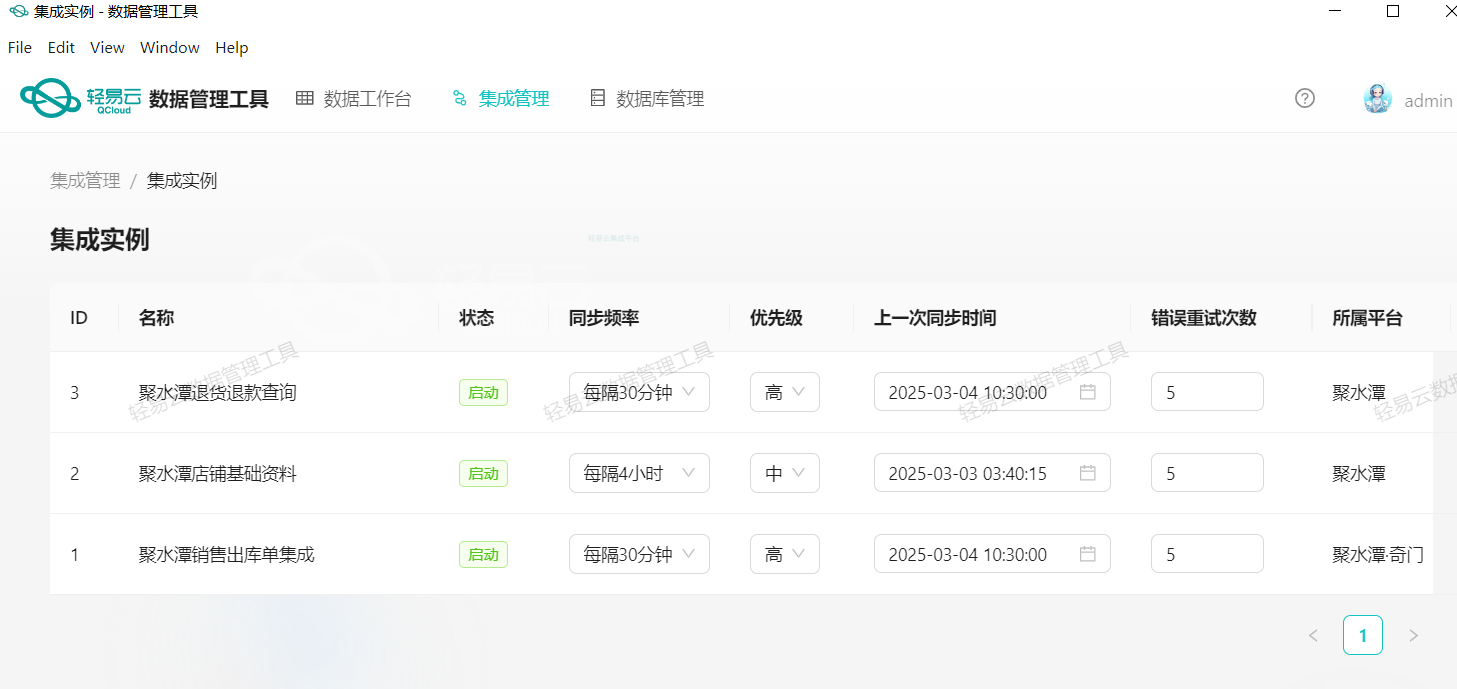Open the Window menu
This screenshot has width=1457, height=689.
(x=170, y=47)
